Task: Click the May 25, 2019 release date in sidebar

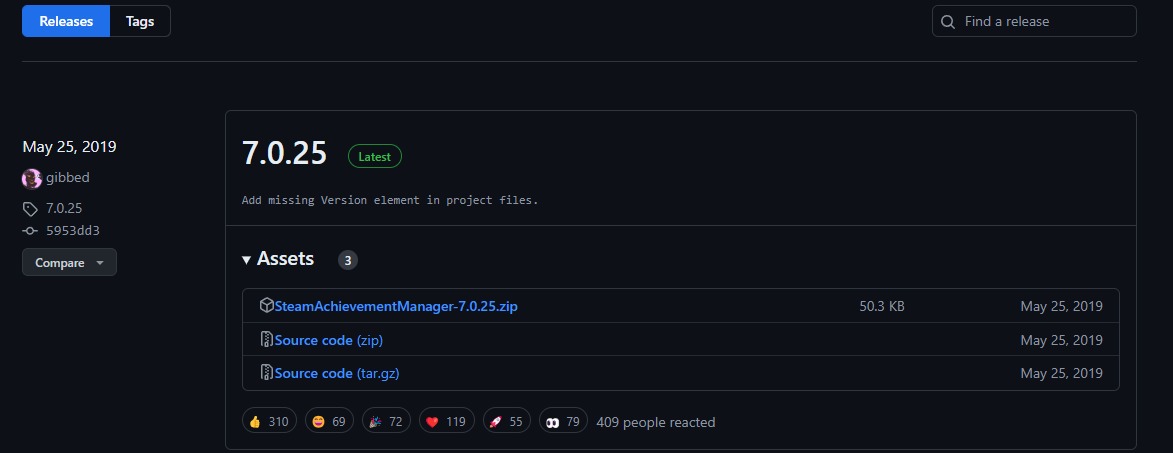Action: (70, 147)
